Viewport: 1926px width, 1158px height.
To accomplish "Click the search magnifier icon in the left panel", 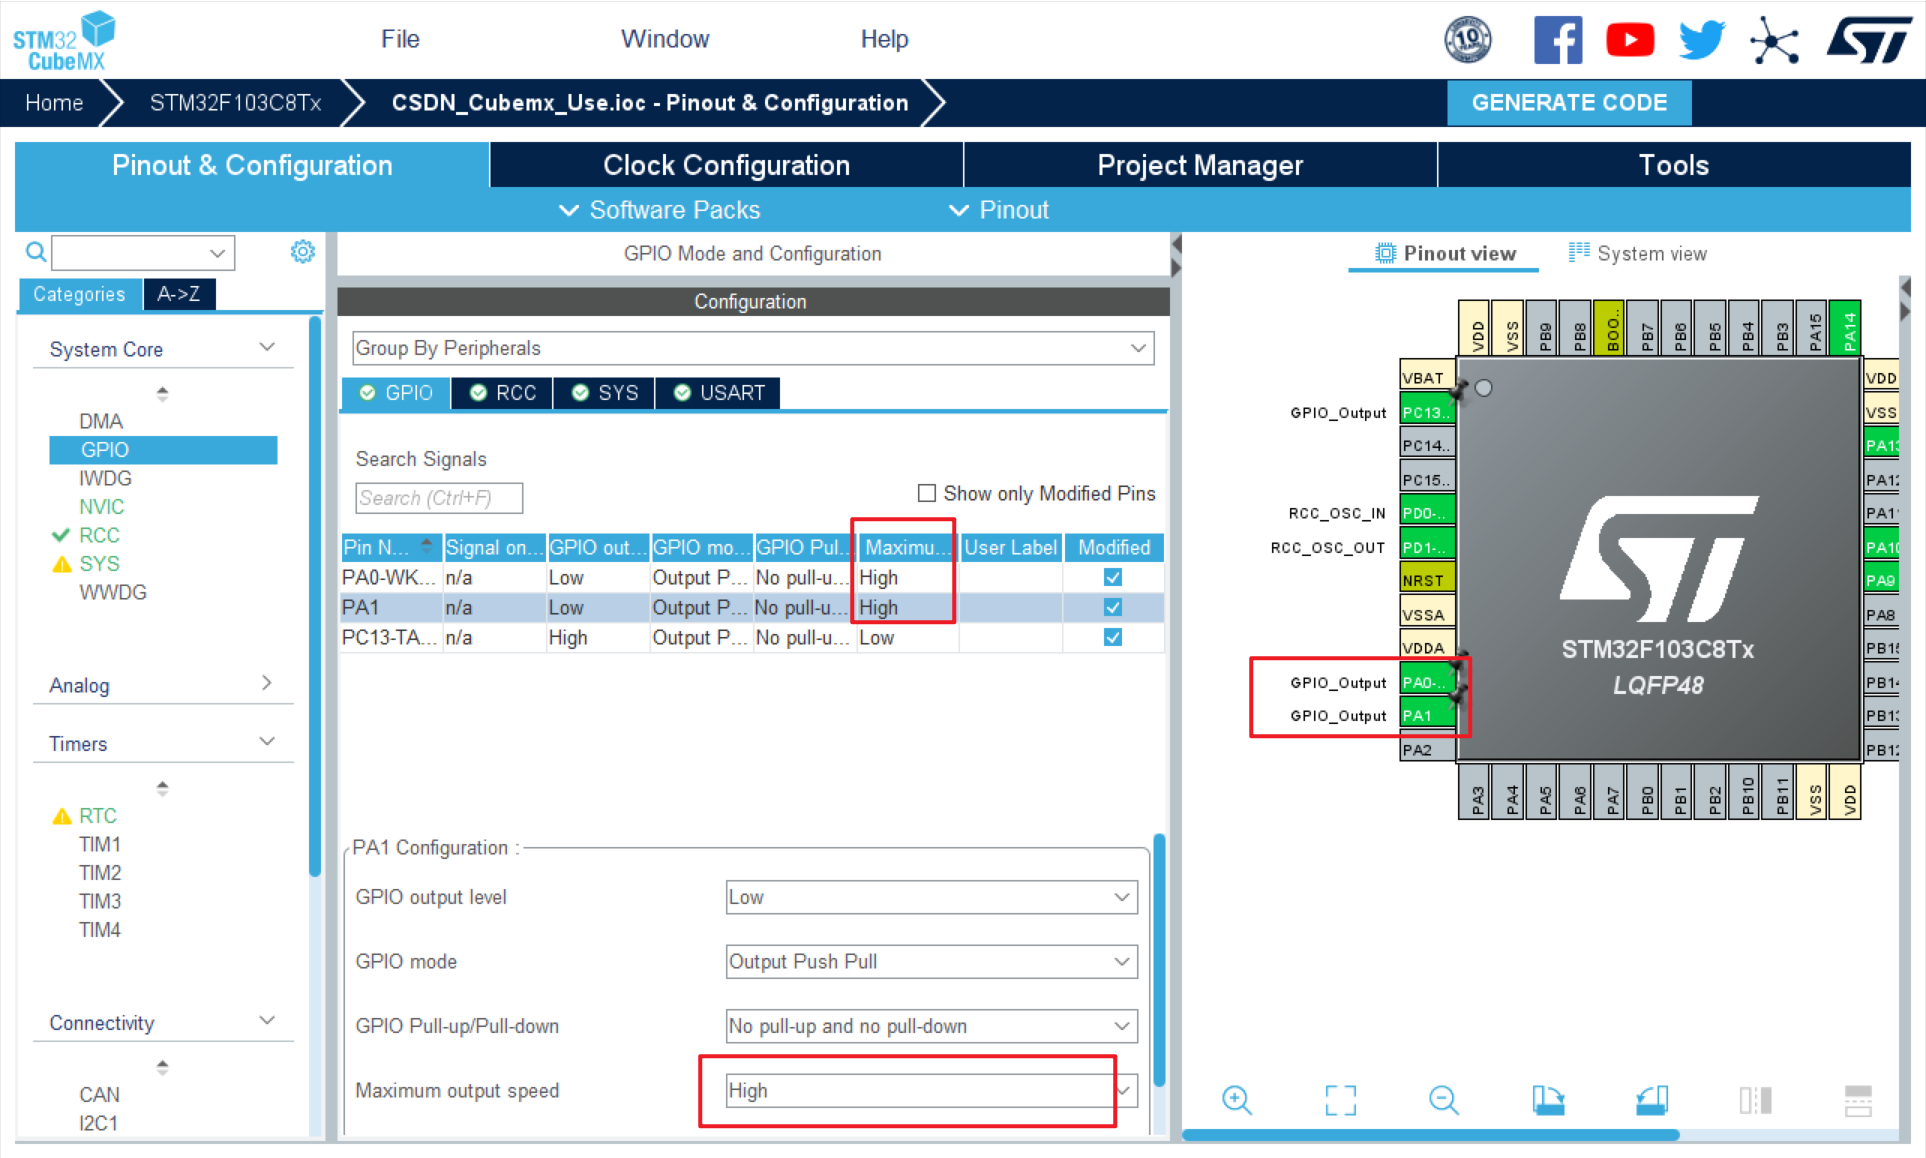I will point(36,252).
